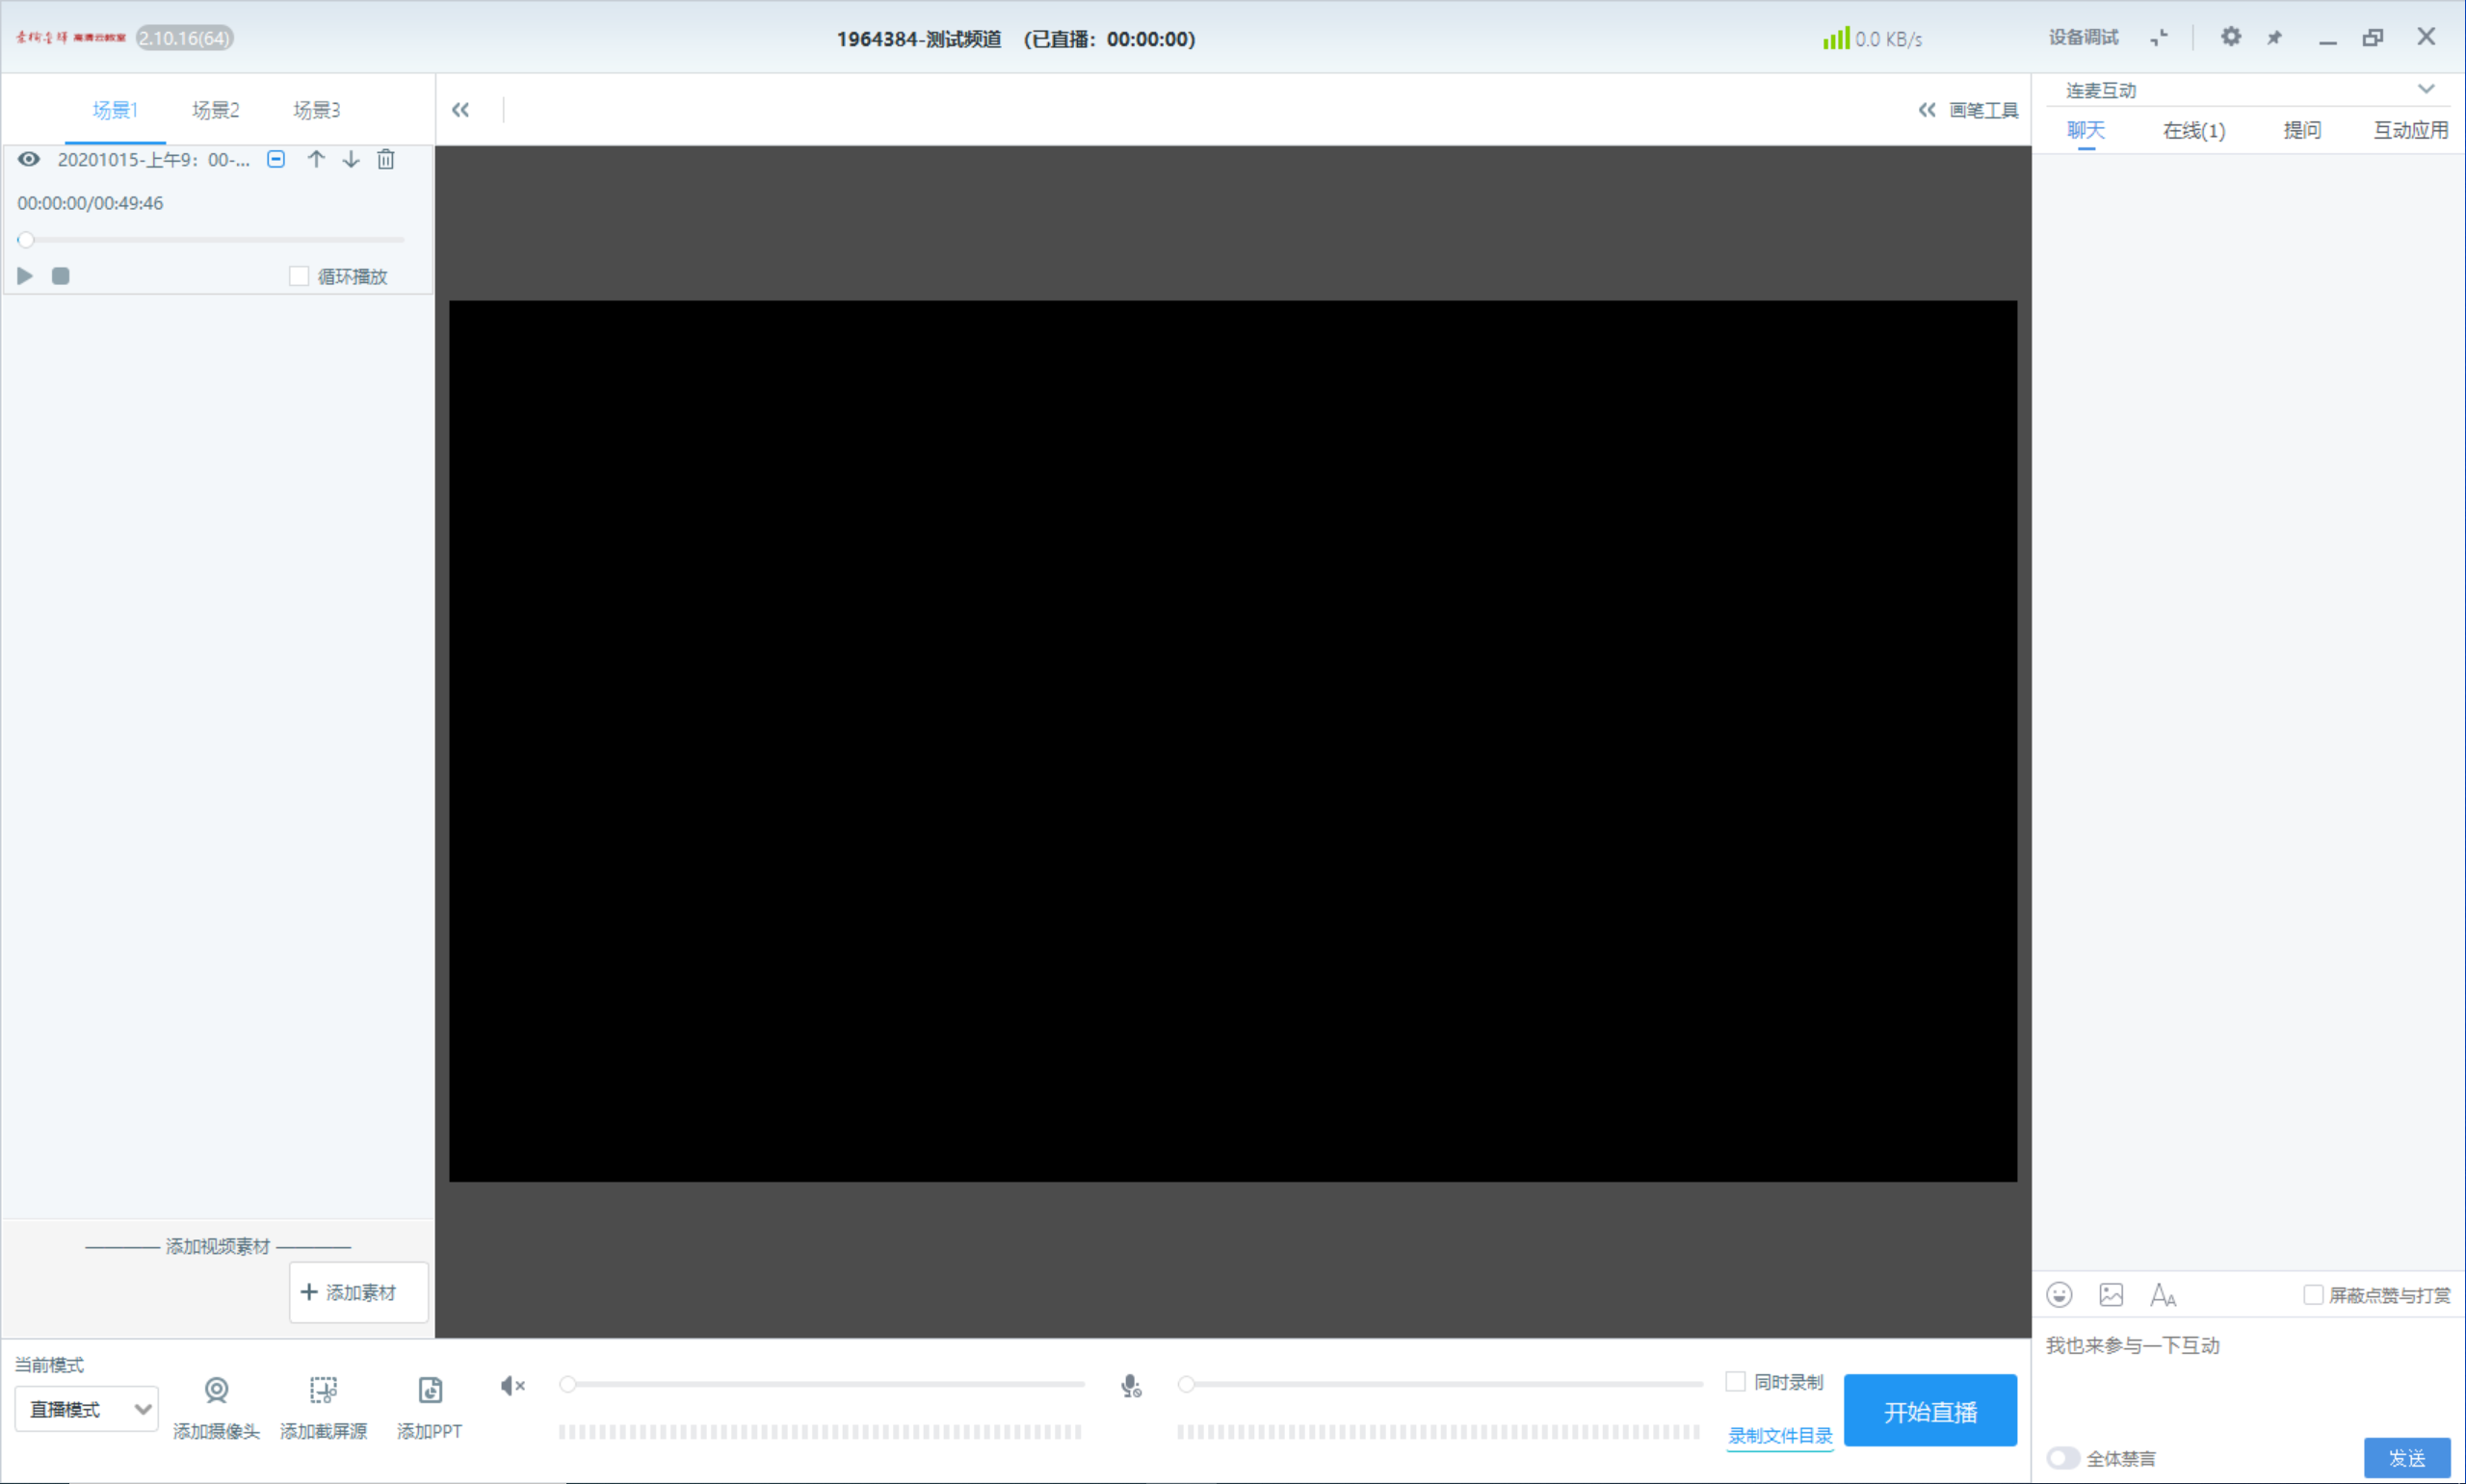2466x1484 pixels.
Task: Expand the 画笔工具 brush tools
Action: [x=1968, y=110]
